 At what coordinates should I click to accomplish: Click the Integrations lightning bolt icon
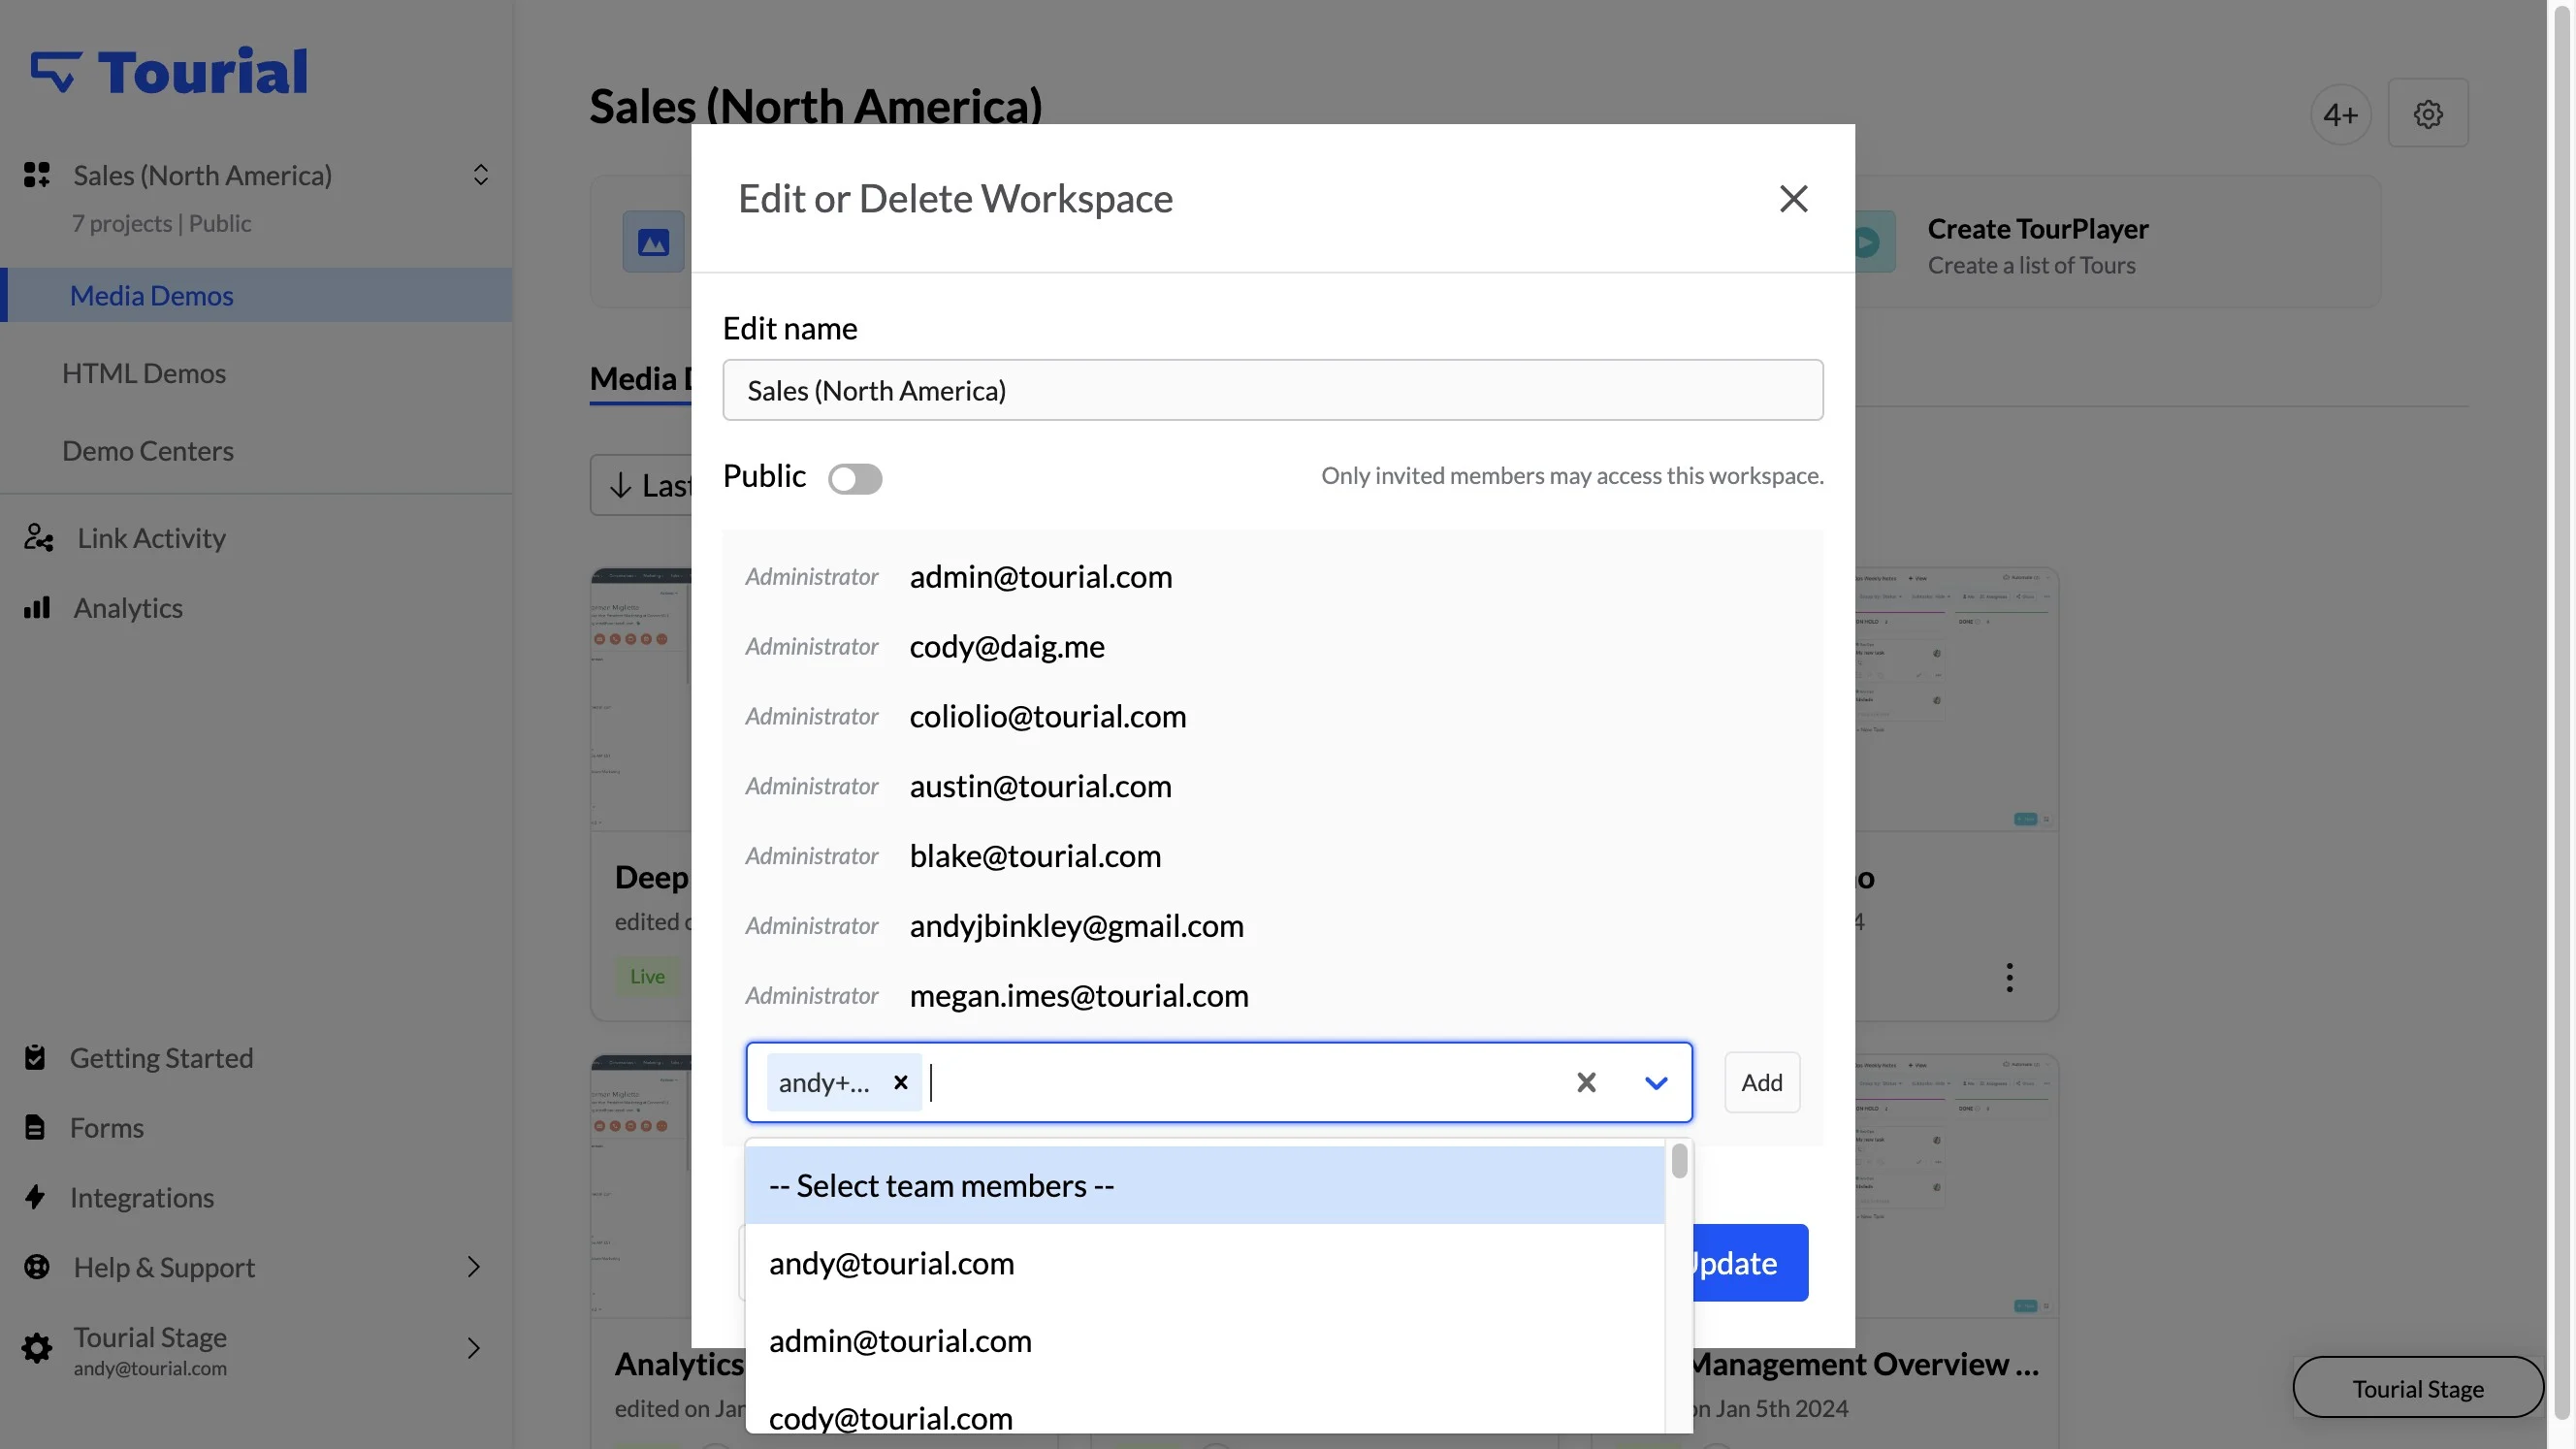pyautogui.click(x=35, y=1198)
